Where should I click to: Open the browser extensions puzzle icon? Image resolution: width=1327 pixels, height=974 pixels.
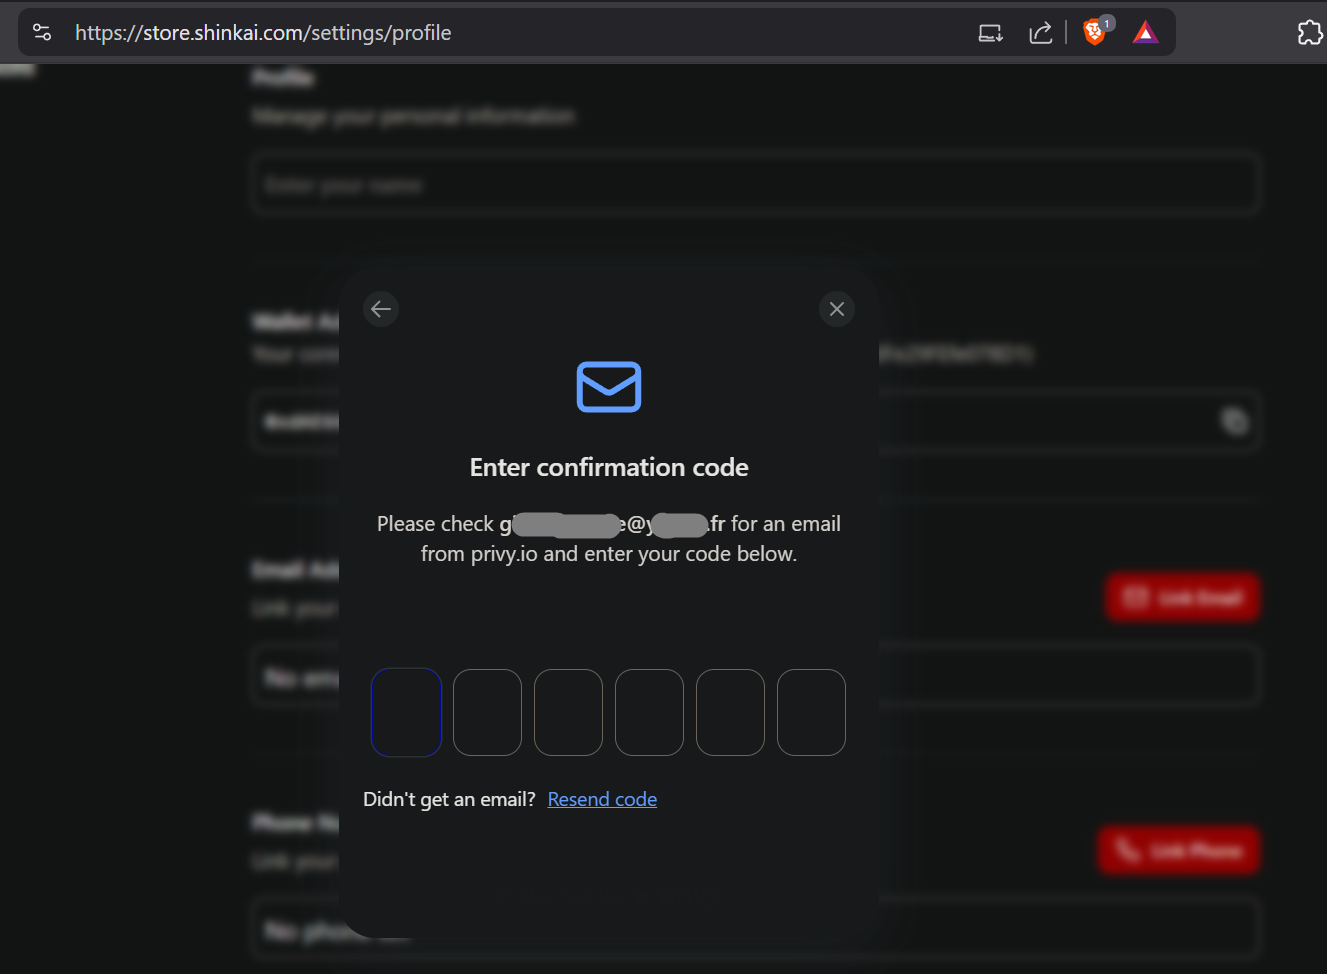[x=1310, y=32]
